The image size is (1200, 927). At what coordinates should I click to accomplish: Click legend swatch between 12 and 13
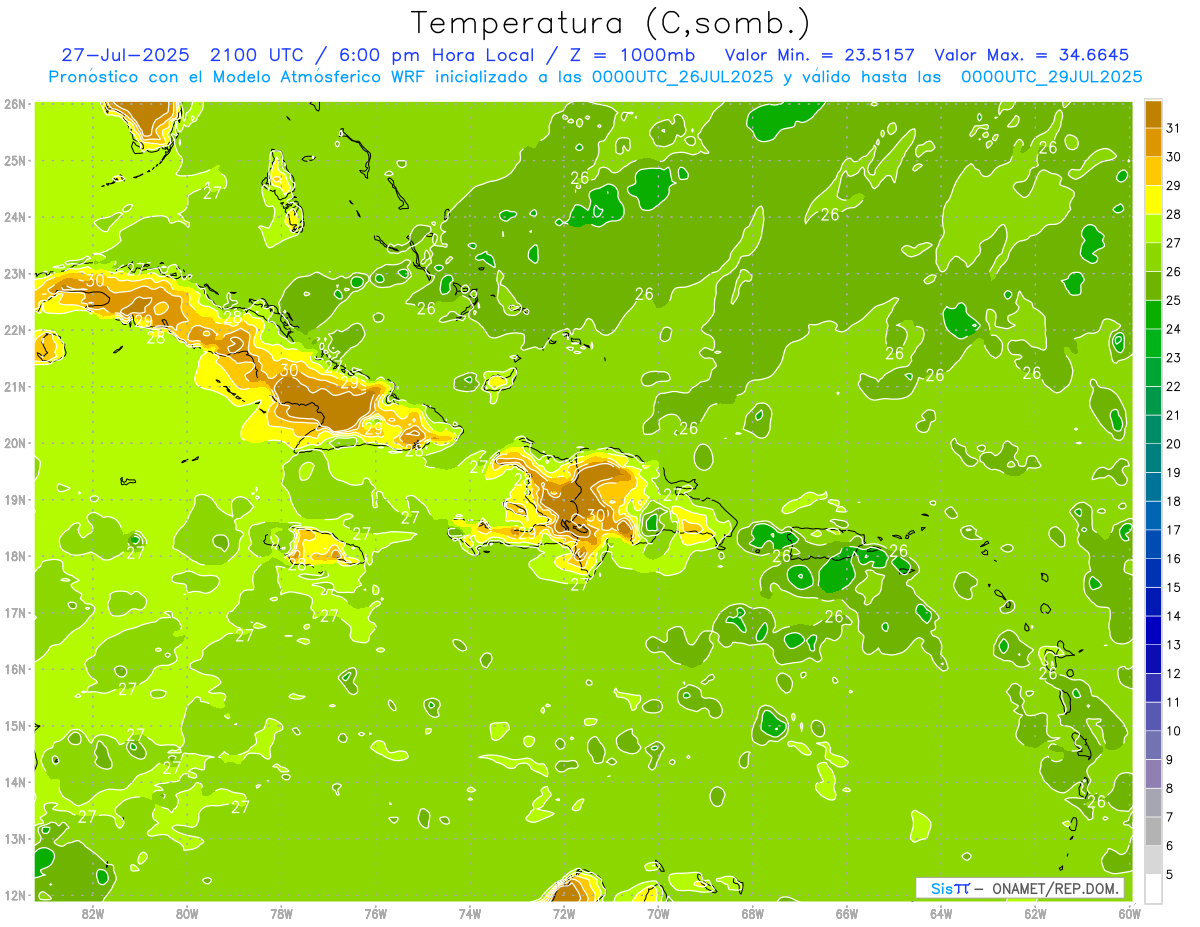tap(1153, 659)
